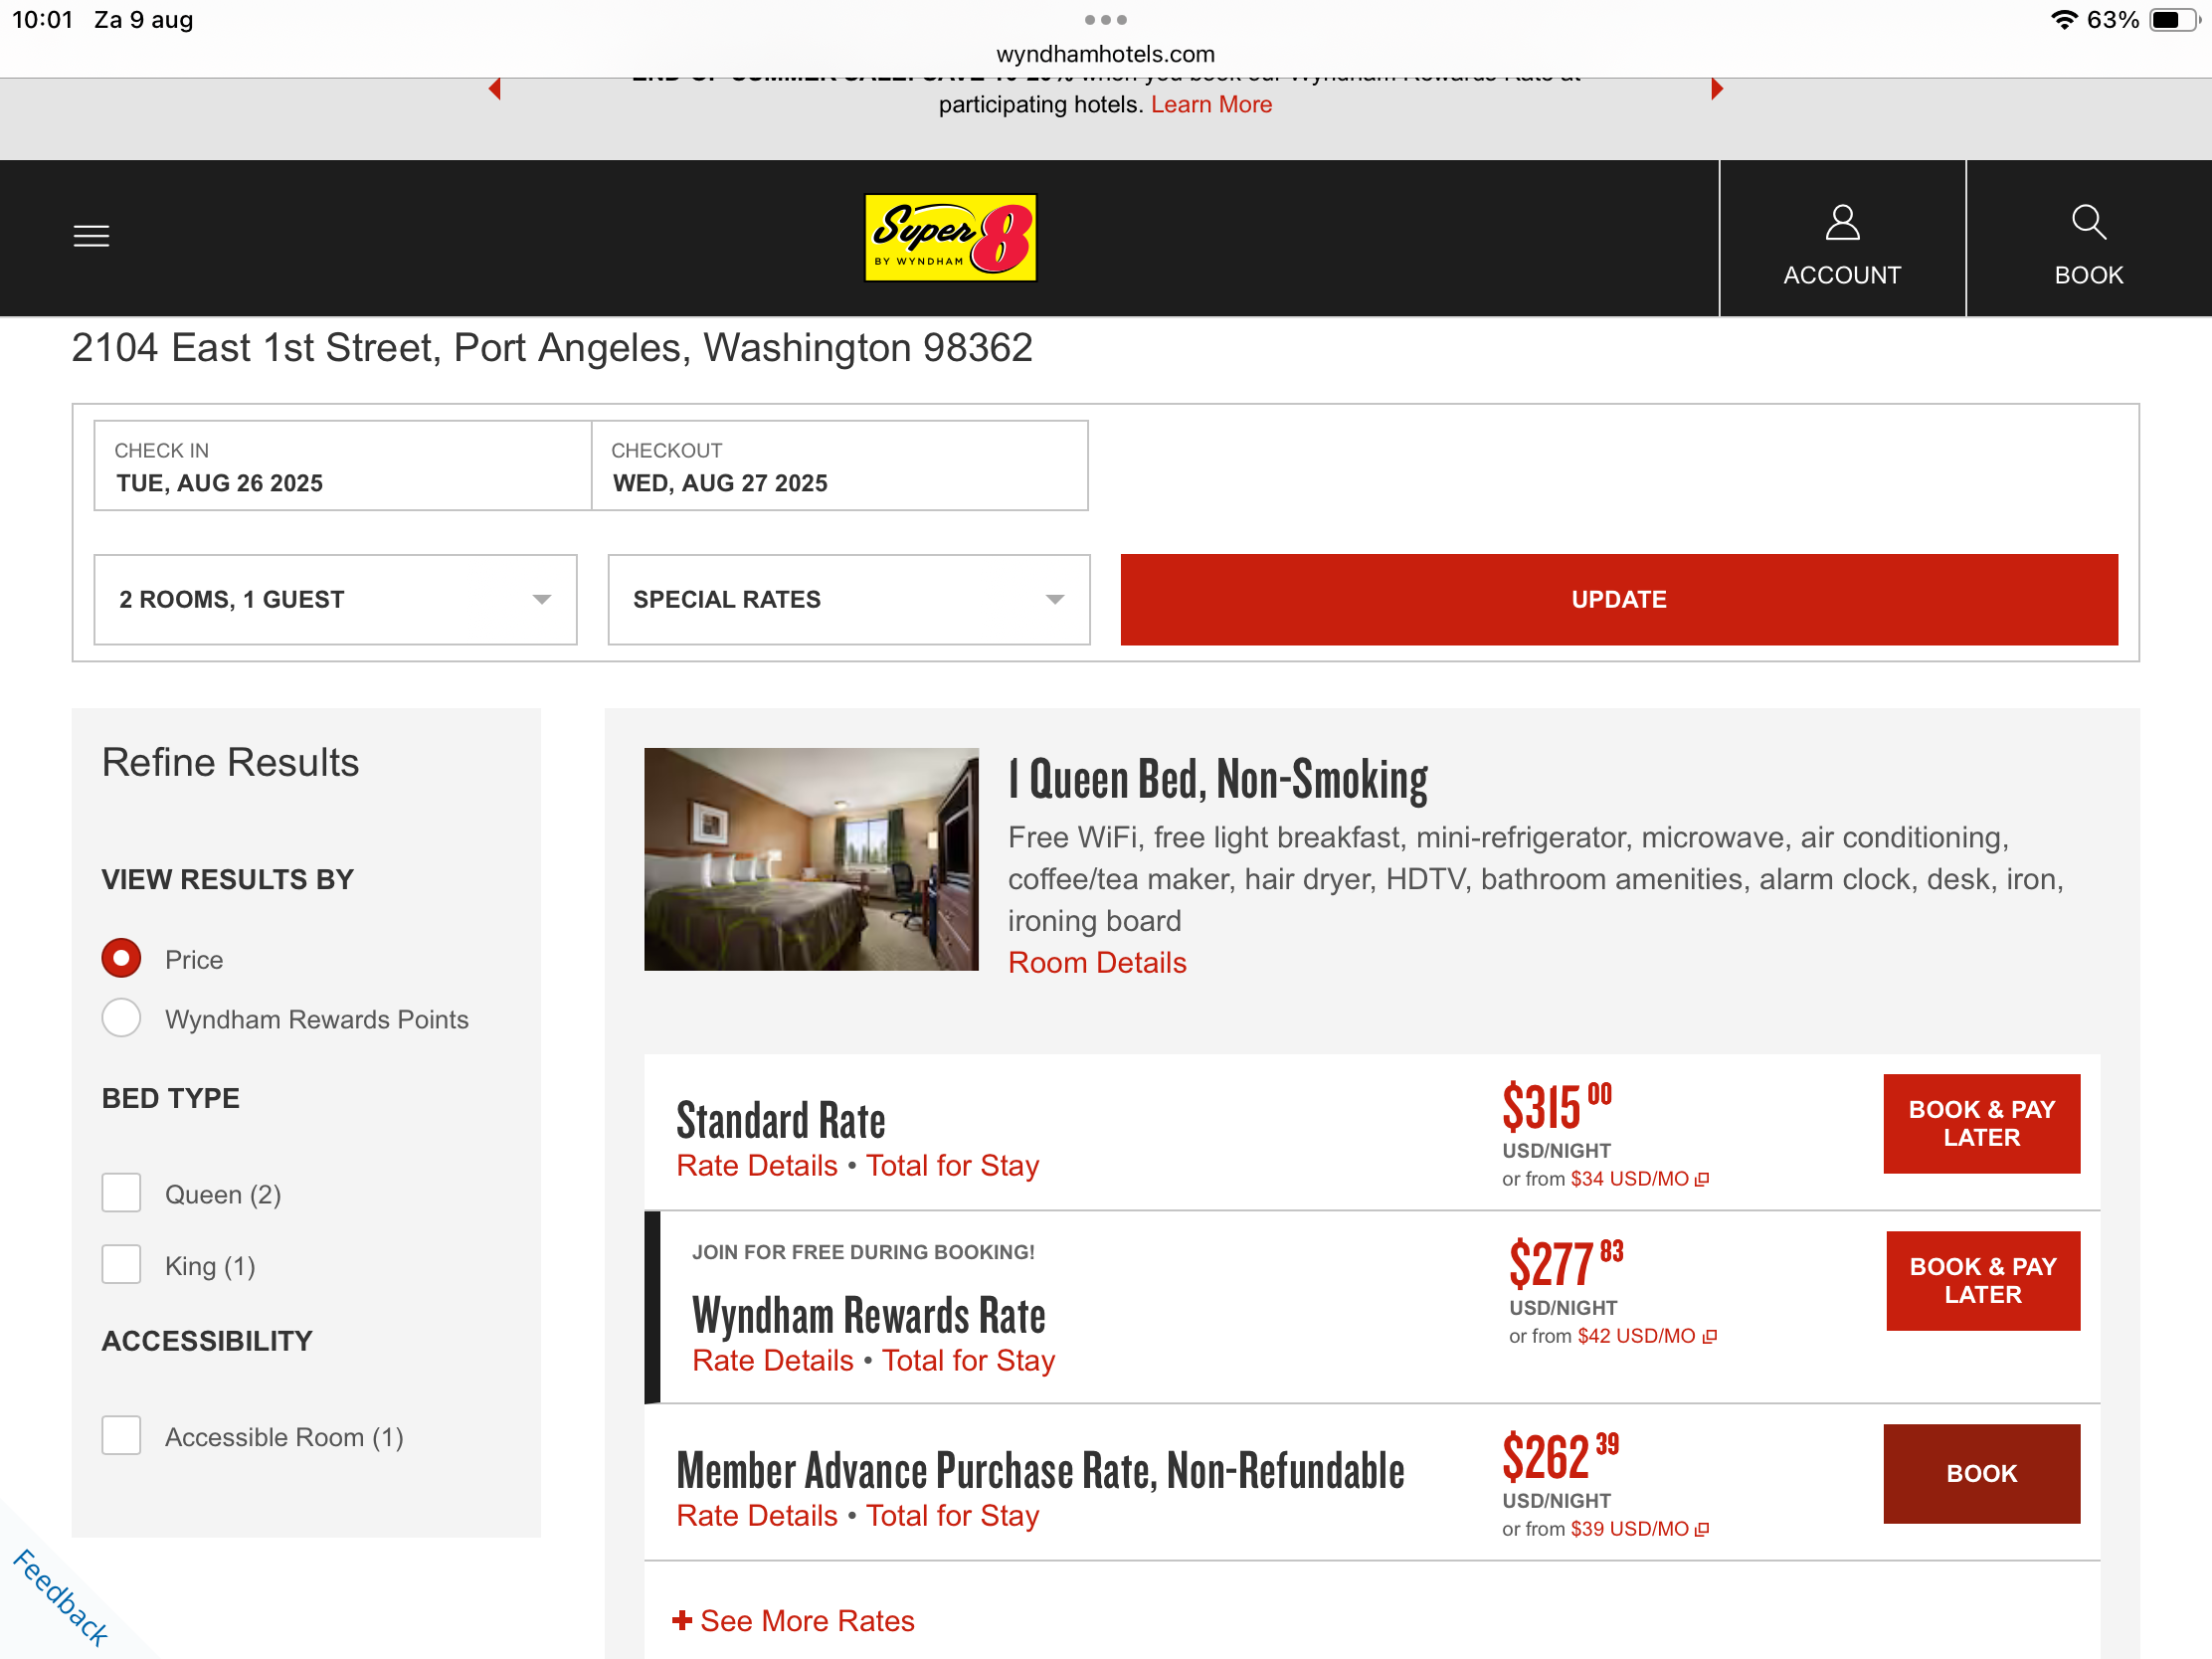The image size is (2212, 1659).
Task: Click Book & Pay Later for Standard Rate
Action: (x=1980, y=1123)
